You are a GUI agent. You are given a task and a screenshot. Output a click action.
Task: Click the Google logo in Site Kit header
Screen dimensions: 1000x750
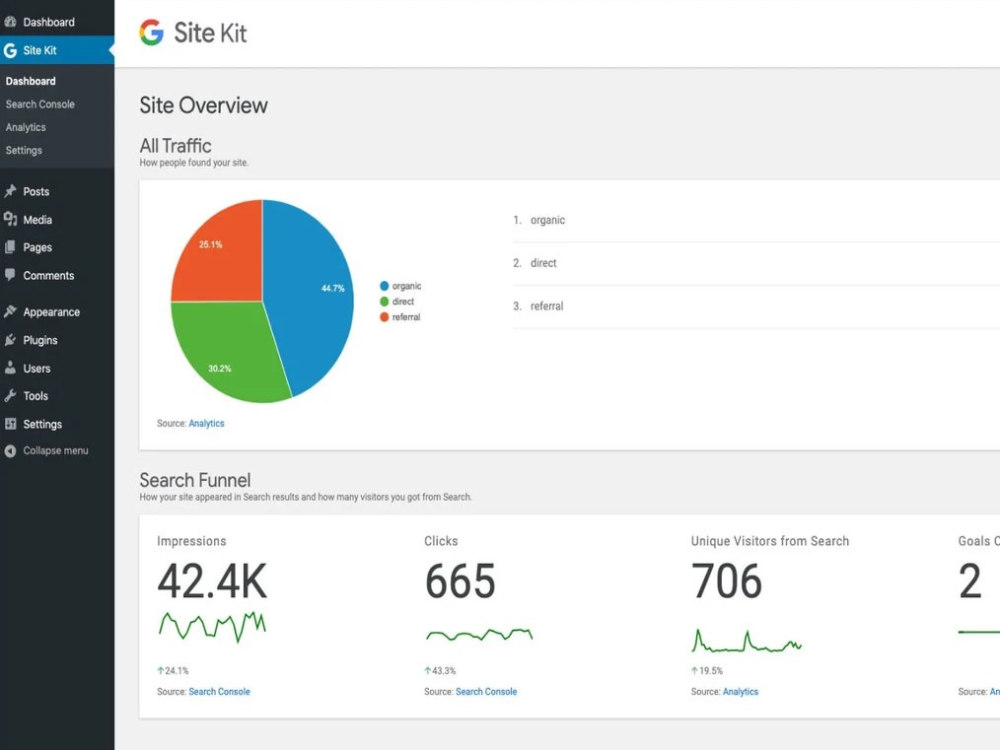click(x=152, y=33)
